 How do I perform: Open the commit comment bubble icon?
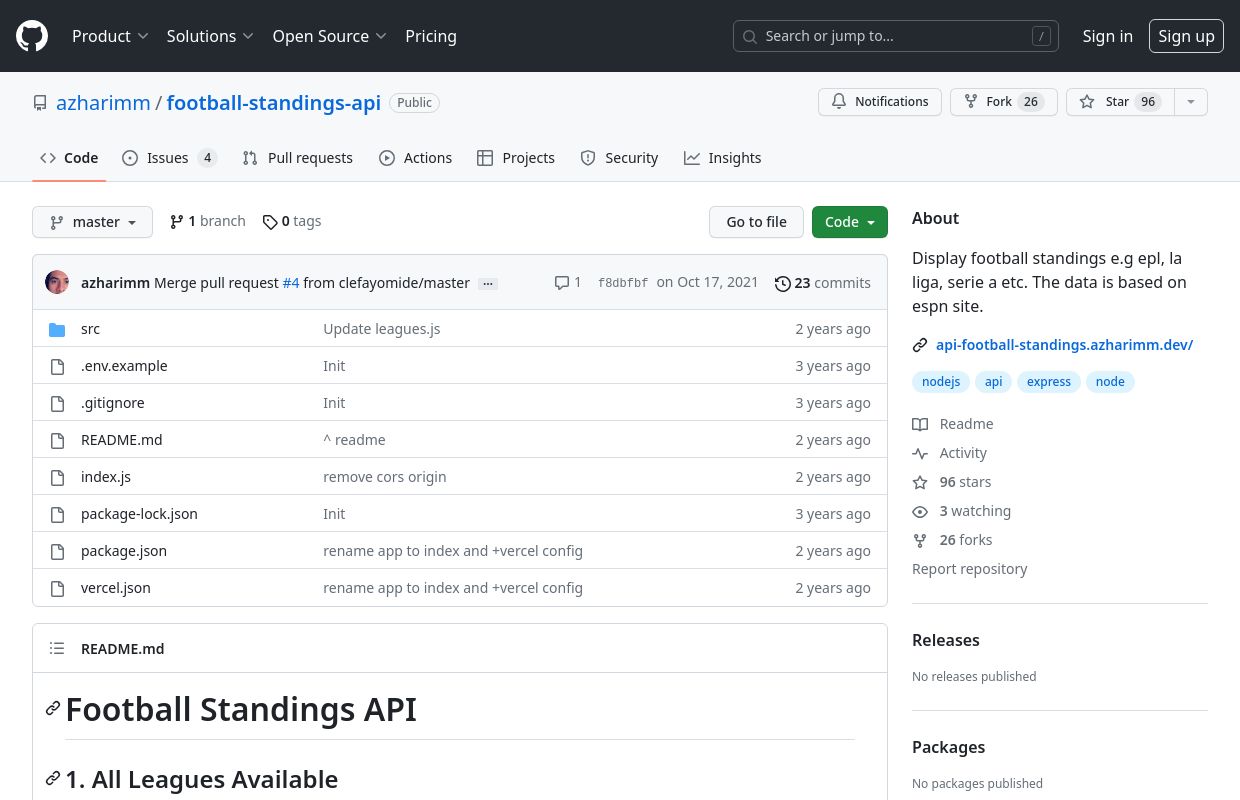(x=561, y=283)
